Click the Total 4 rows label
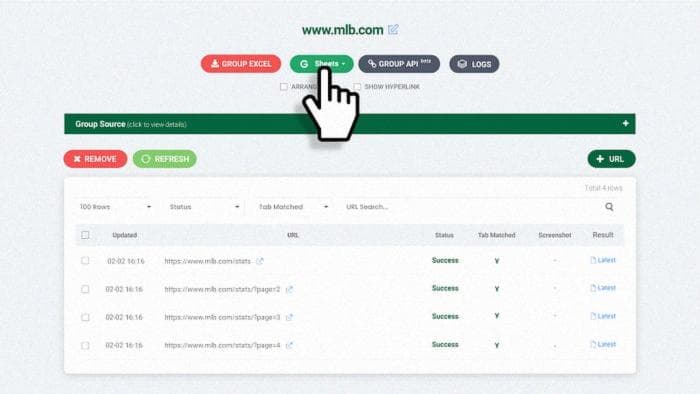 pyautogui.click(x=604, y=188)
